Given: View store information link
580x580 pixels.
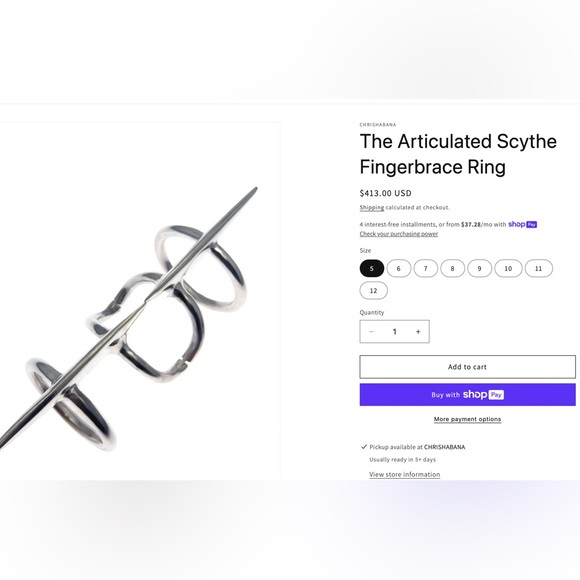Looking at the screenshot, I should [x=405, y=474].
